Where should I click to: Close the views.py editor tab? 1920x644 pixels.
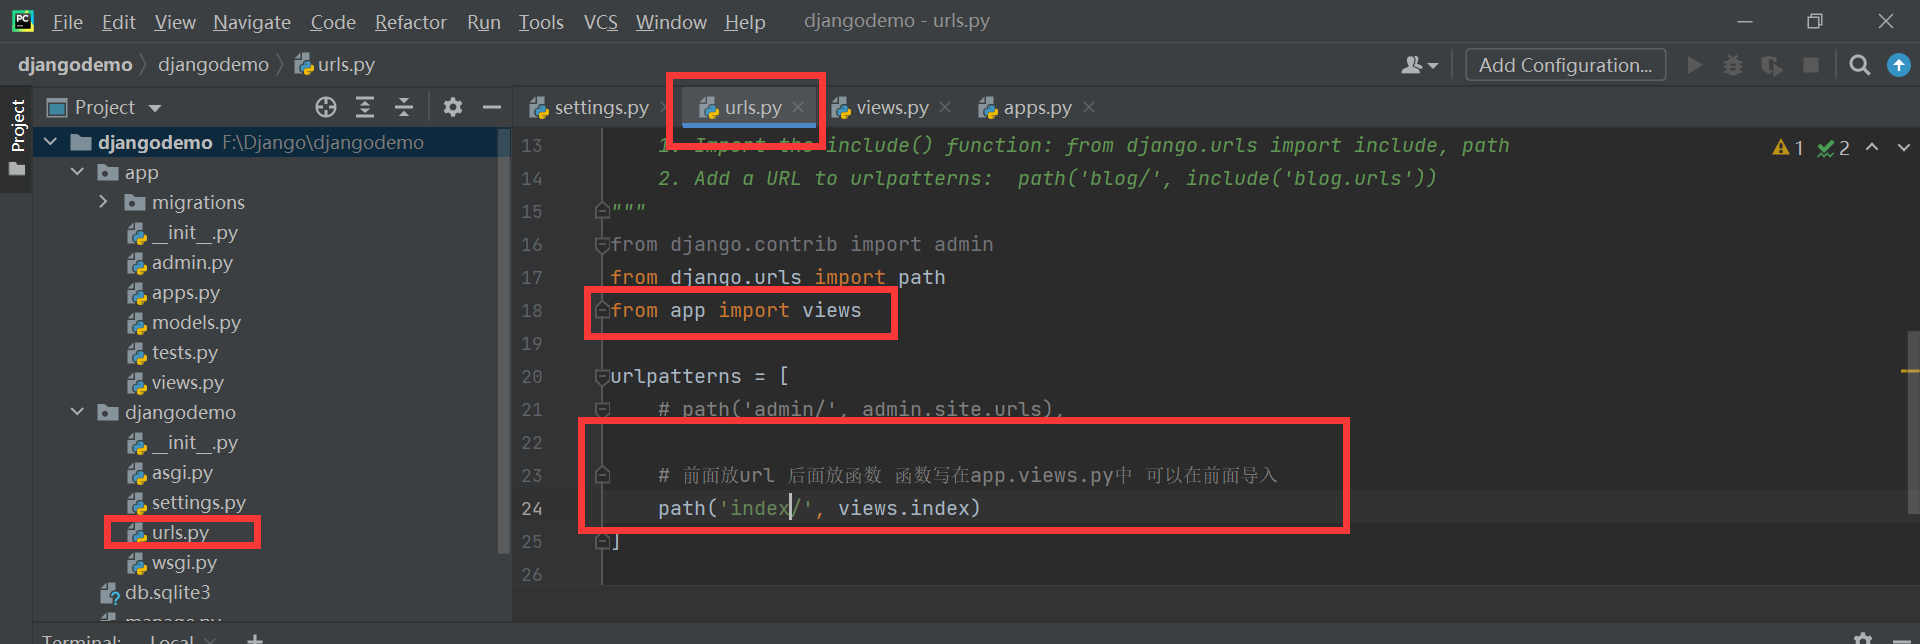click(945, 107)
